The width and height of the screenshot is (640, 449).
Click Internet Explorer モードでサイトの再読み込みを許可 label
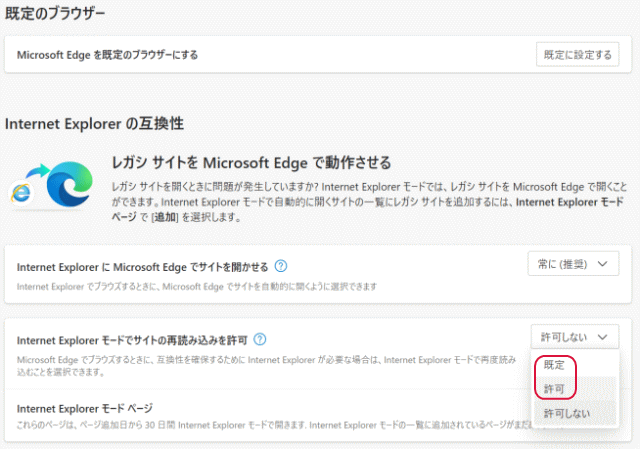click(x=132, y=340)
